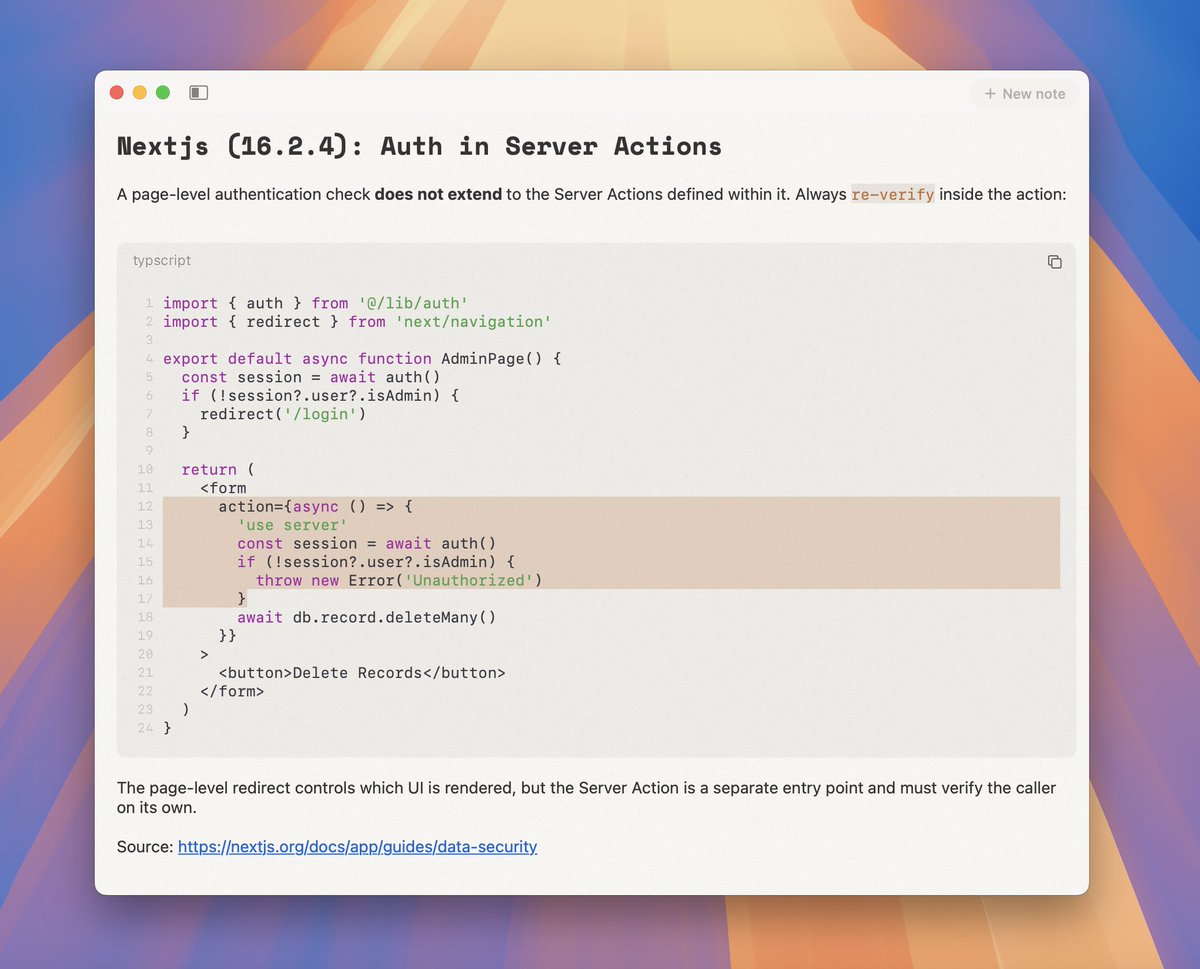Click the top-level 'const session = await auth()' line

pos(311,377)
